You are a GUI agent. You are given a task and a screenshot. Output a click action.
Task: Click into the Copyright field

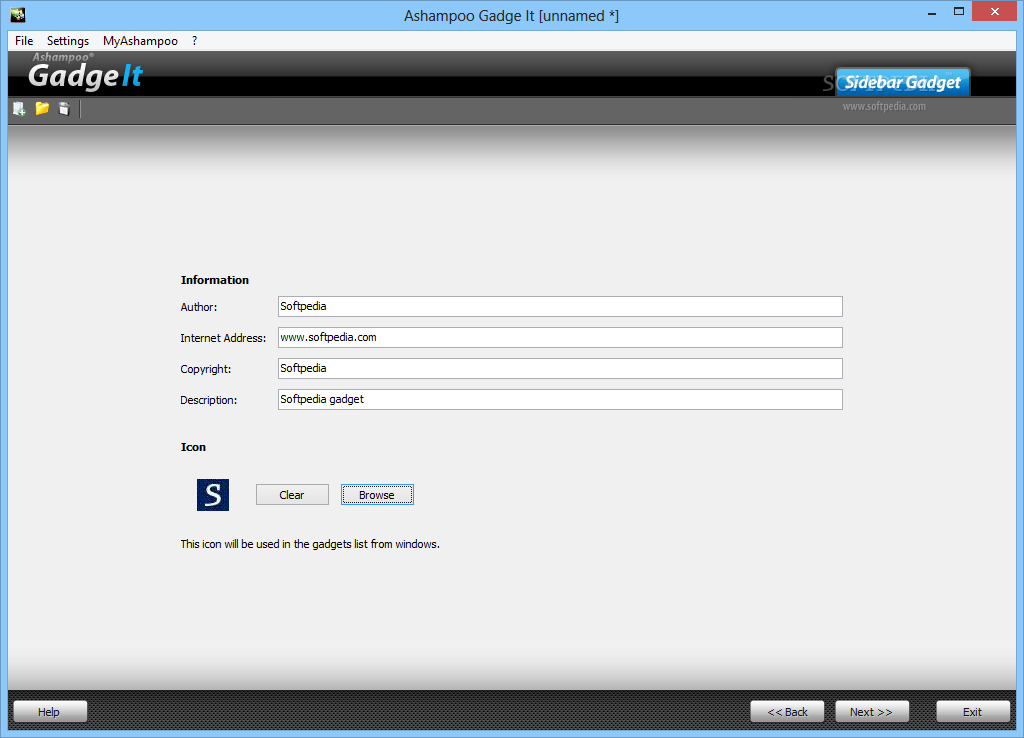click(560, 368)
